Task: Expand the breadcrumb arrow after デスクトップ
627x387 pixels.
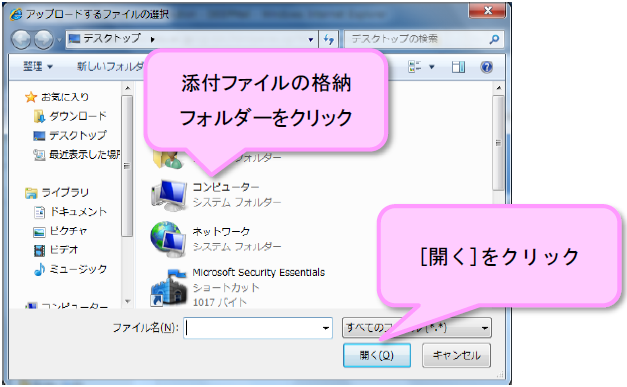Action: [x=152, y=39]
